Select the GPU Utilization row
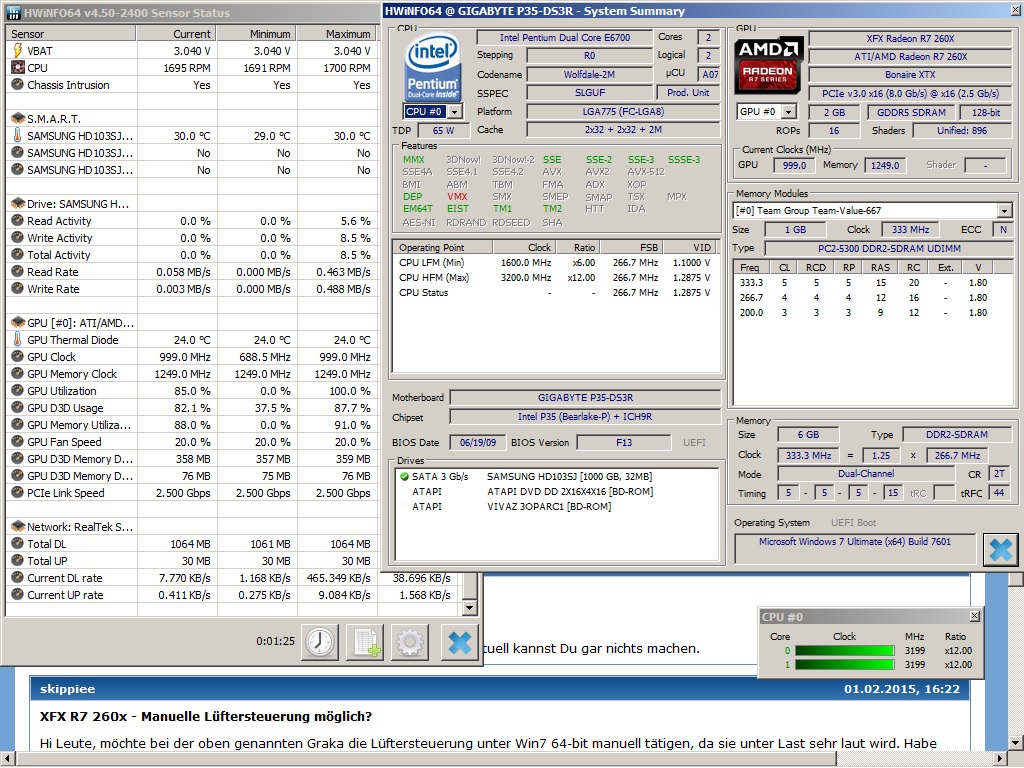 (192, 391)
